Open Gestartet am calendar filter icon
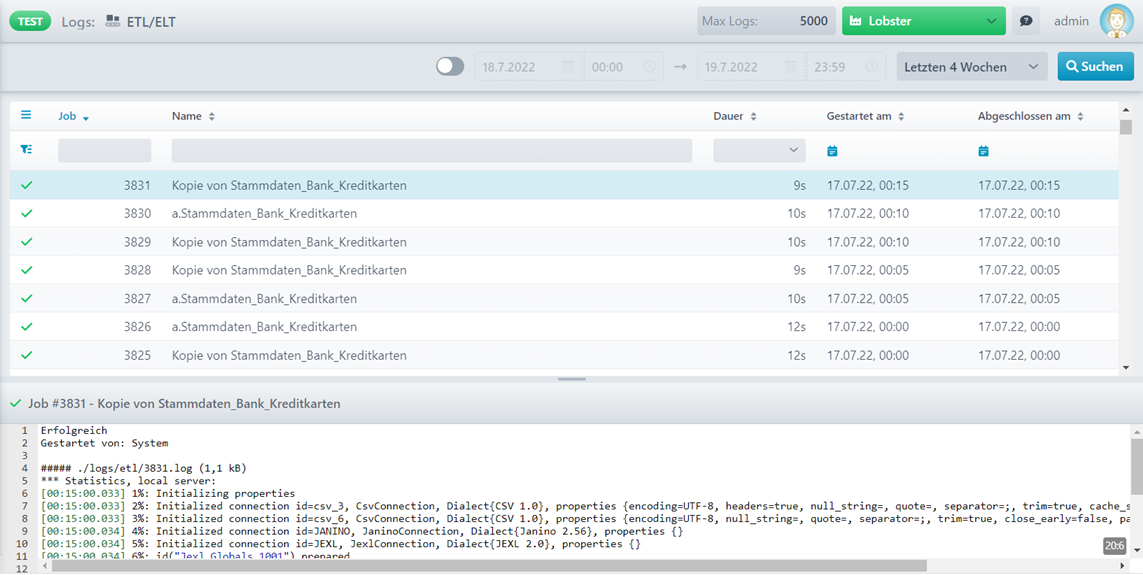Image resolution: width=1143 pixels, height=575 pixels. click(832, 151)
